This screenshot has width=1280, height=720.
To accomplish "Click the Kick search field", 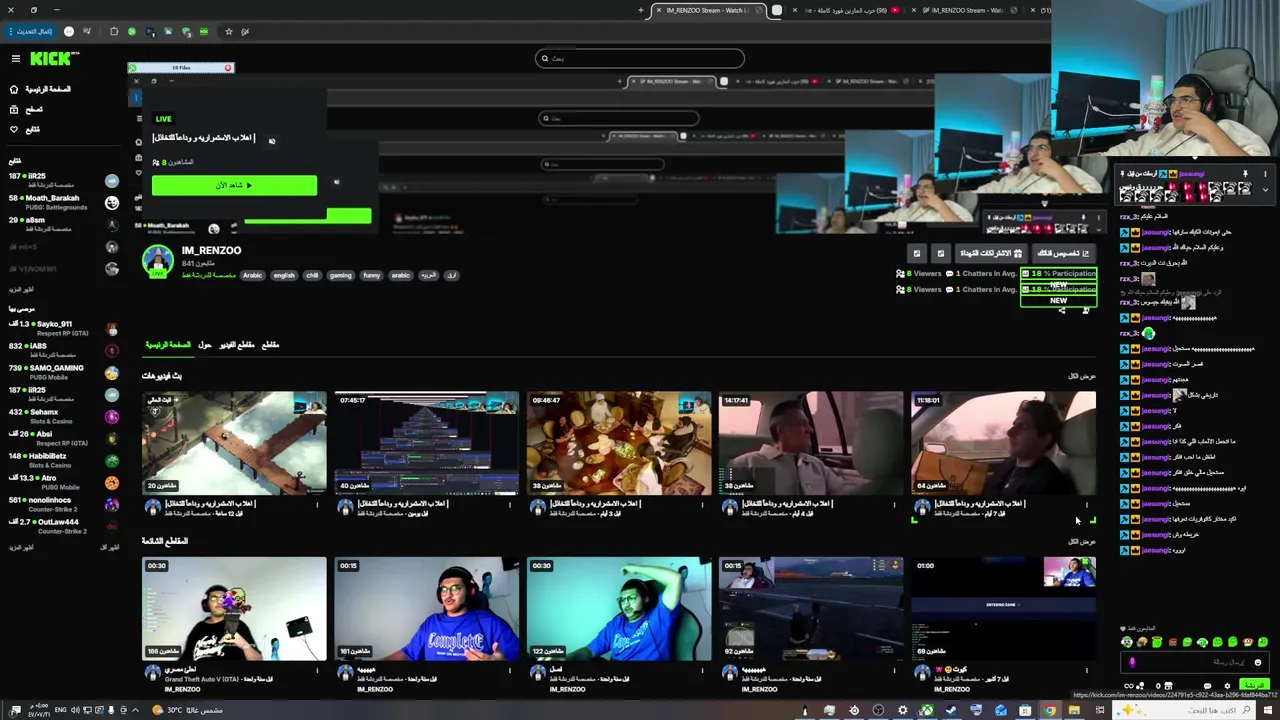I will 640,58.
